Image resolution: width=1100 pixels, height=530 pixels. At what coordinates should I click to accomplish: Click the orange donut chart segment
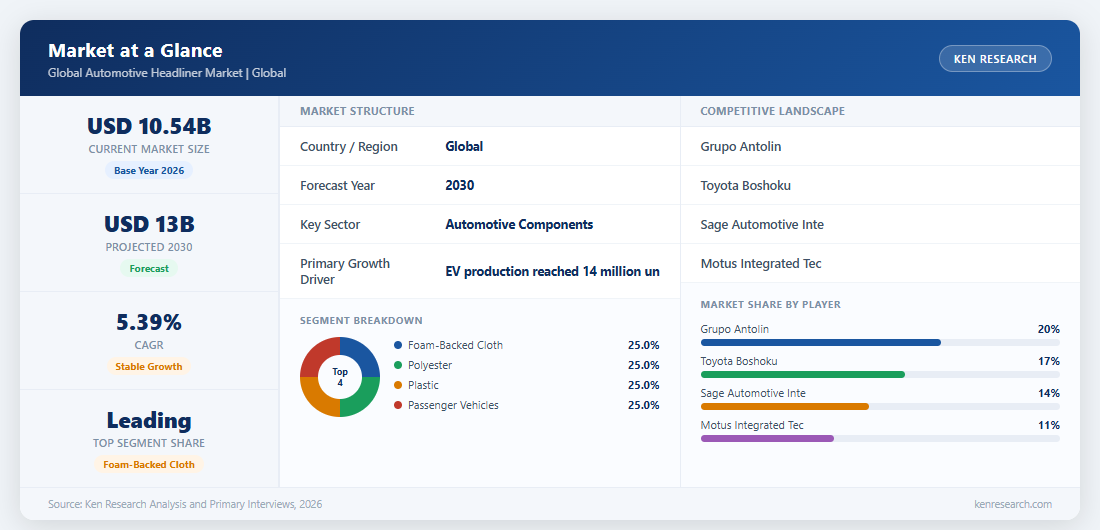pyautogui.click(x=320, y=397)
